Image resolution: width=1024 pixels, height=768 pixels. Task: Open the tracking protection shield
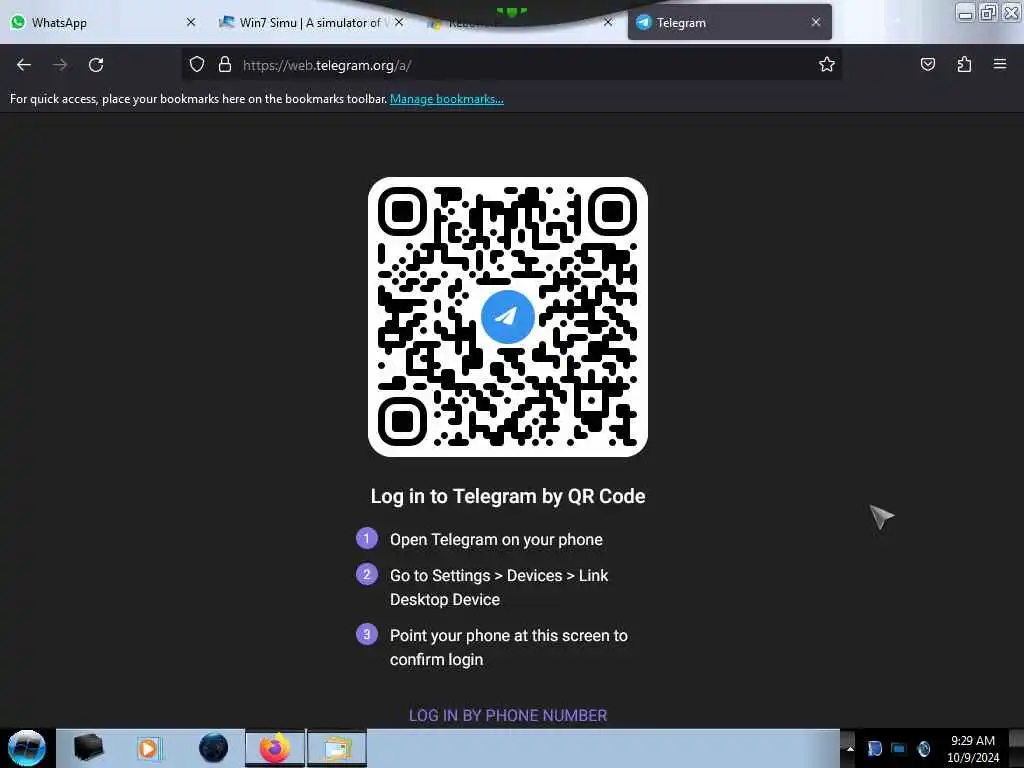197,65
